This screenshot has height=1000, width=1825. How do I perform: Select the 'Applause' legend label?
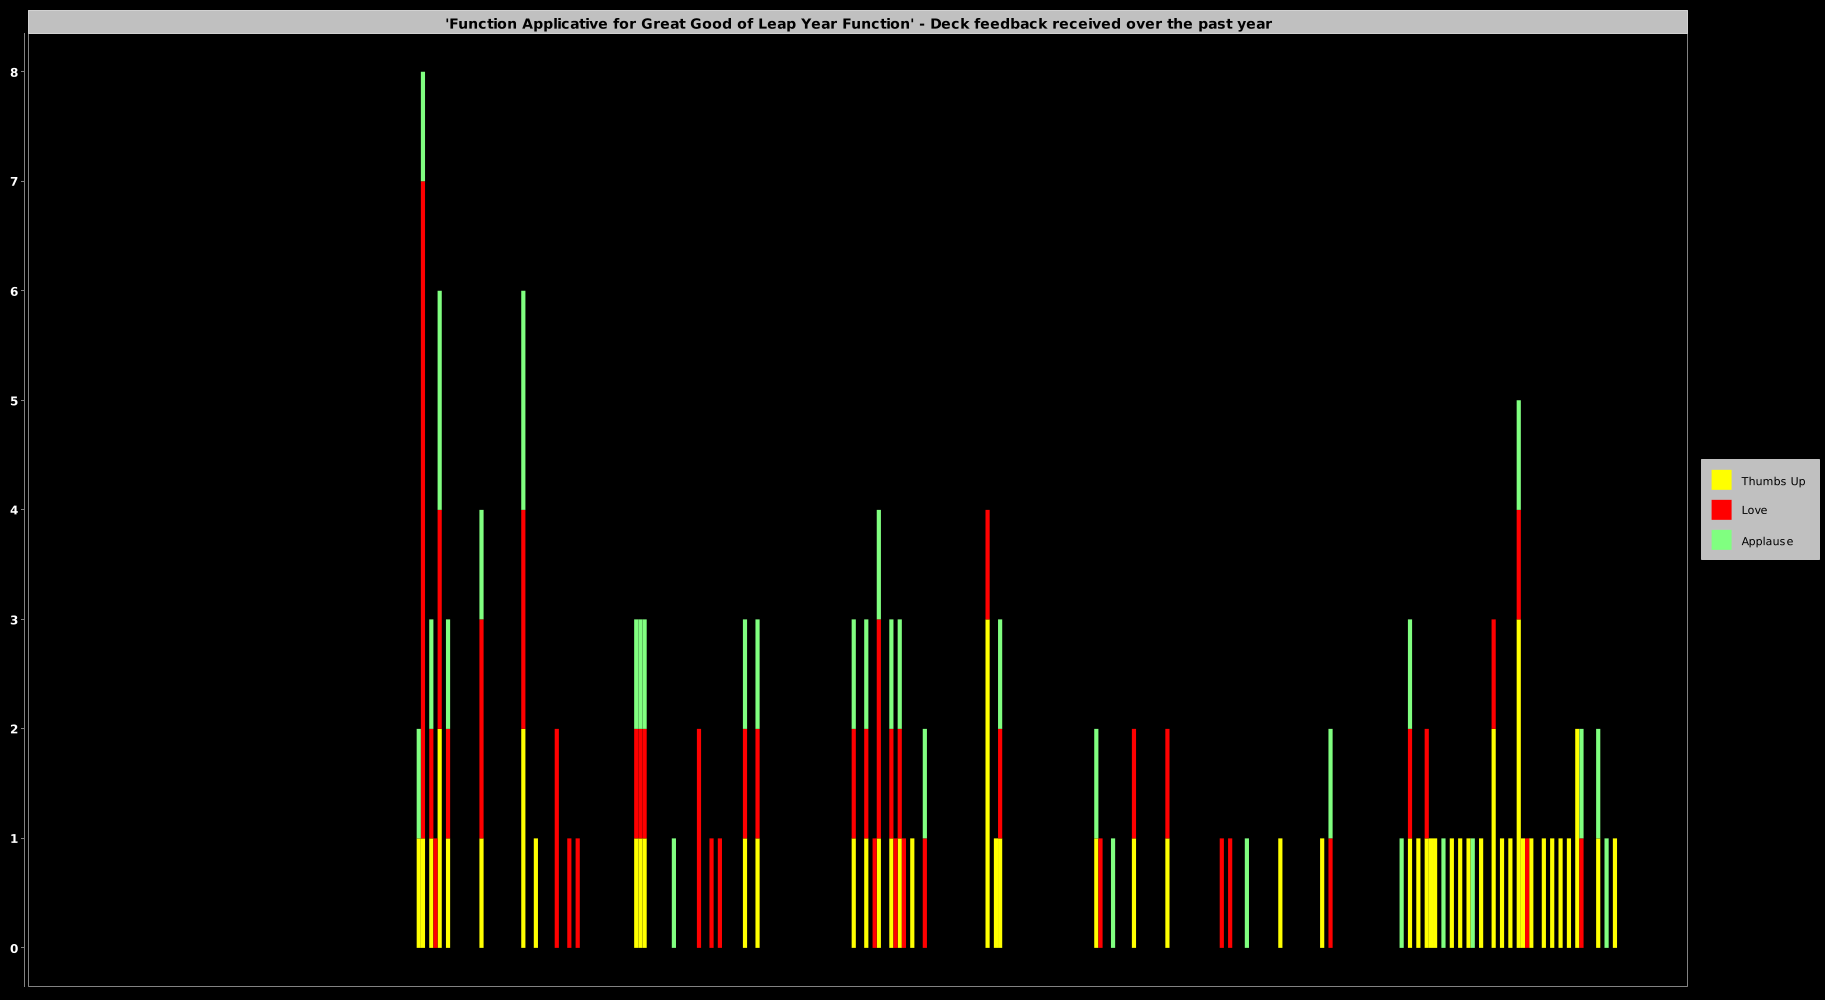click(x=1767, y=541)
